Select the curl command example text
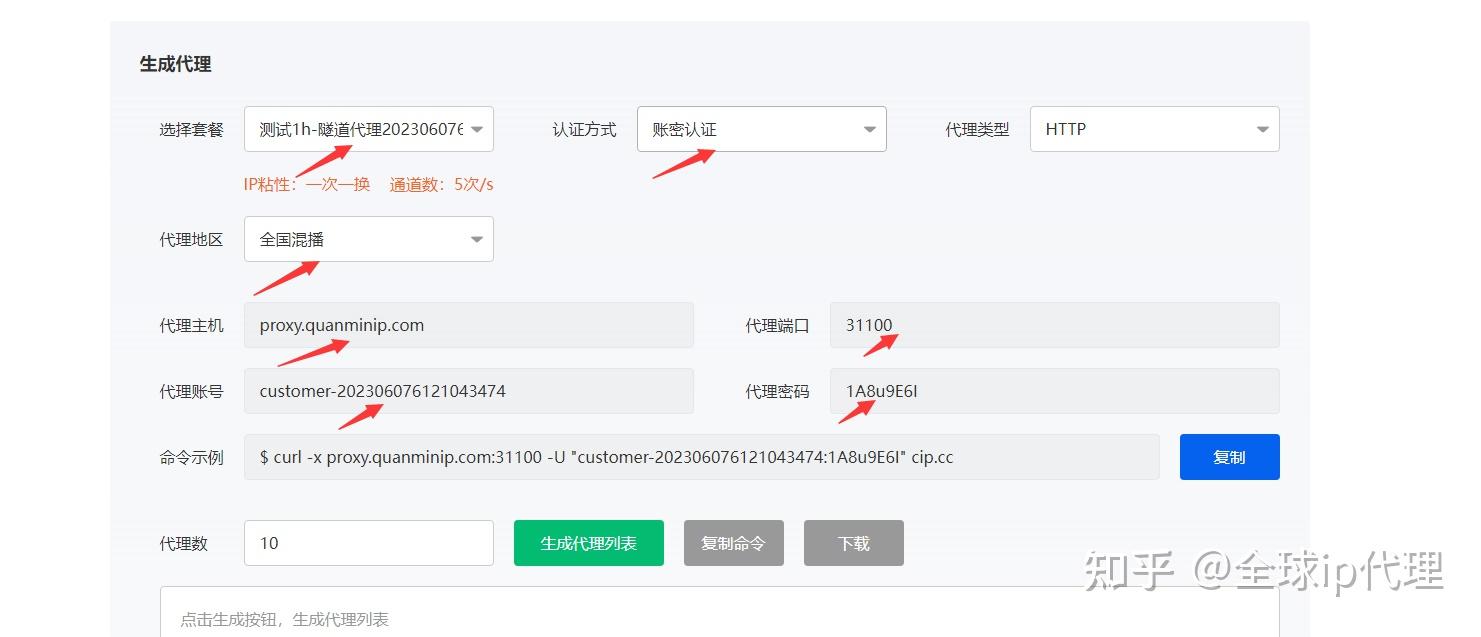 point(700,456)
